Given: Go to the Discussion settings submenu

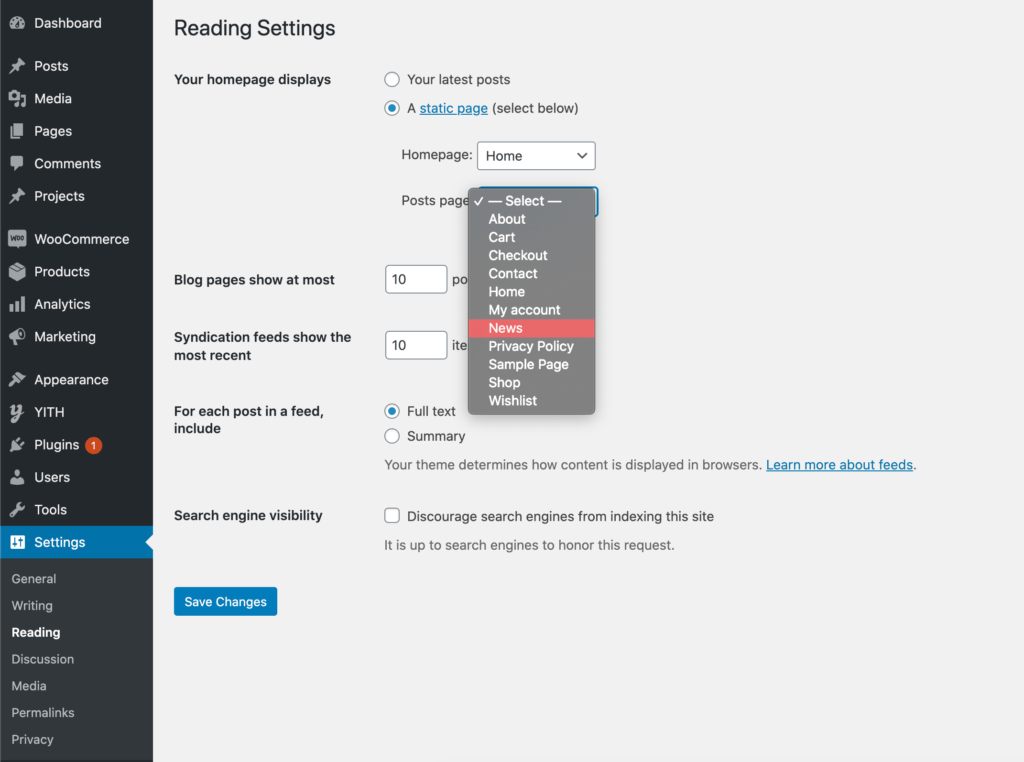Looking at the screenshot, I should point(43,659).
